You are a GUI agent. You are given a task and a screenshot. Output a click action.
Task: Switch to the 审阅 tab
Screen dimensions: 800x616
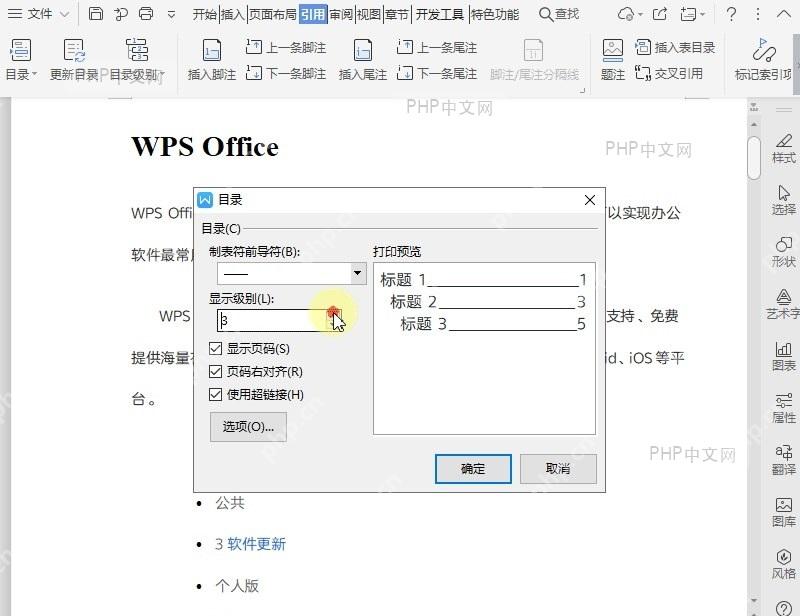[341, 14]
